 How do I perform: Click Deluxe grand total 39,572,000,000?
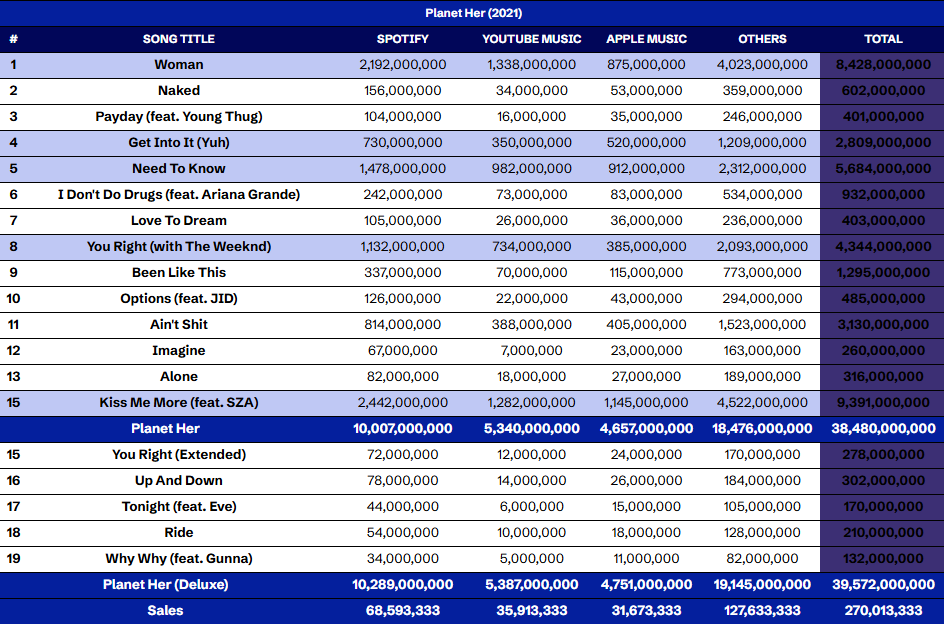(x=883, y=584)
